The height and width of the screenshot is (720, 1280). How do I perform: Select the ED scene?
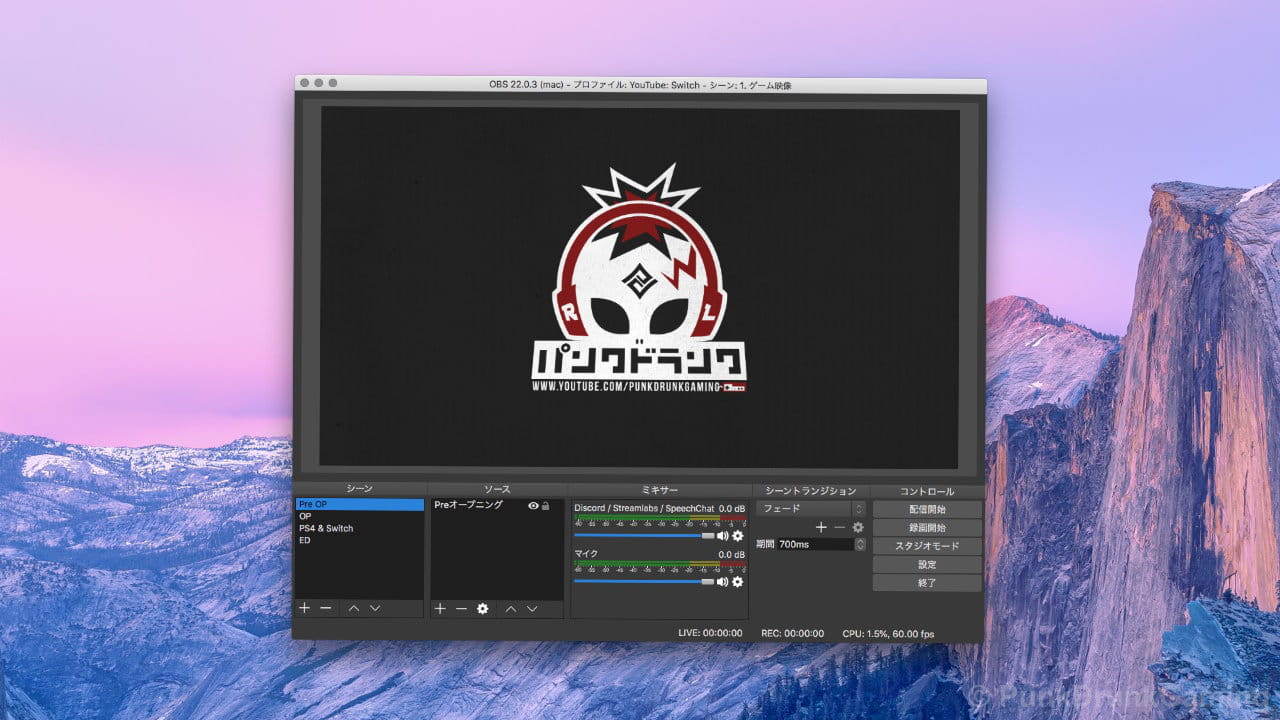(359, 540)
